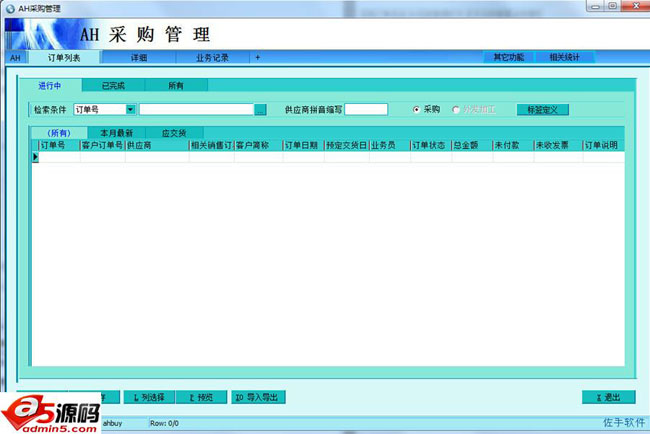Switch to the 订单列表 tab

[x=64, y=58]
